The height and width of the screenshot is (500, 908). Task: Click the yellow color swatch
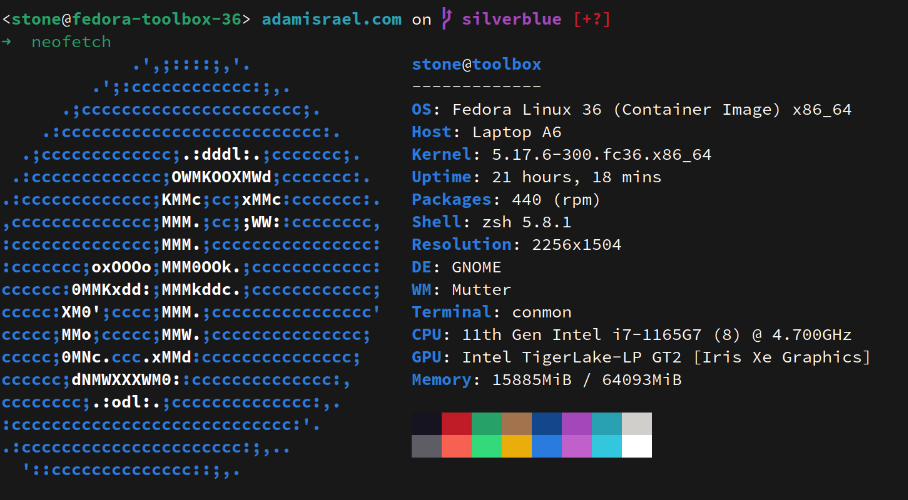[x=517, y=446]
